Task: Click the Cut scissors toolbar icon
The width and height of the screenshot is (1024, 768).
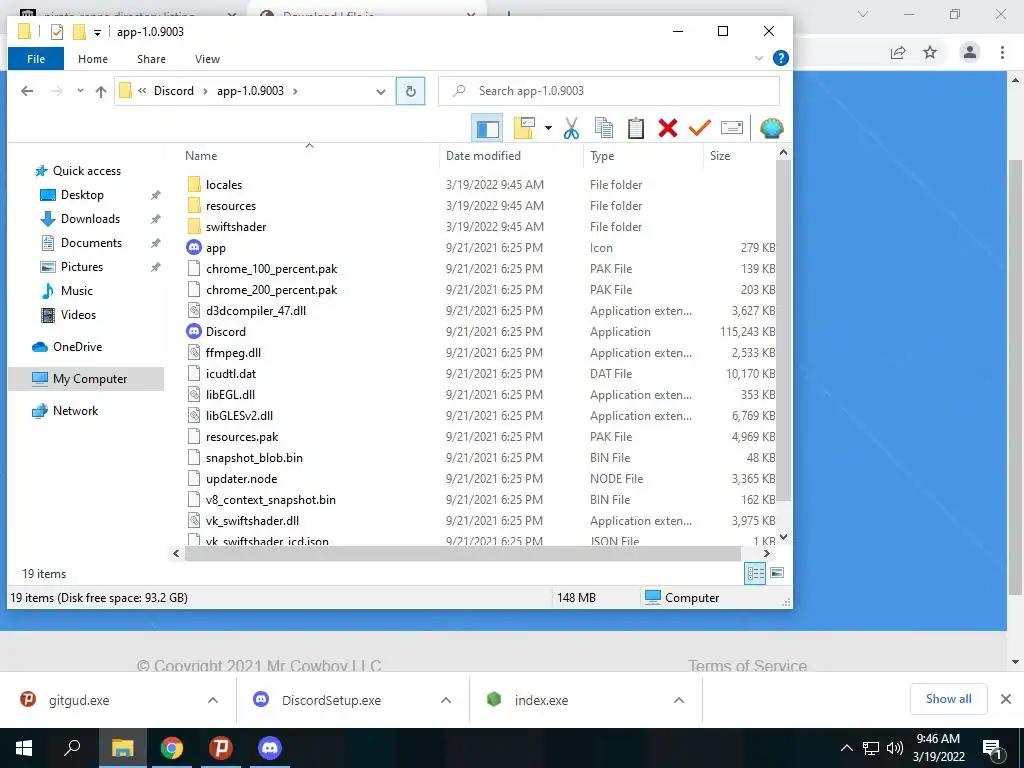Action: [x=571, y=128]
